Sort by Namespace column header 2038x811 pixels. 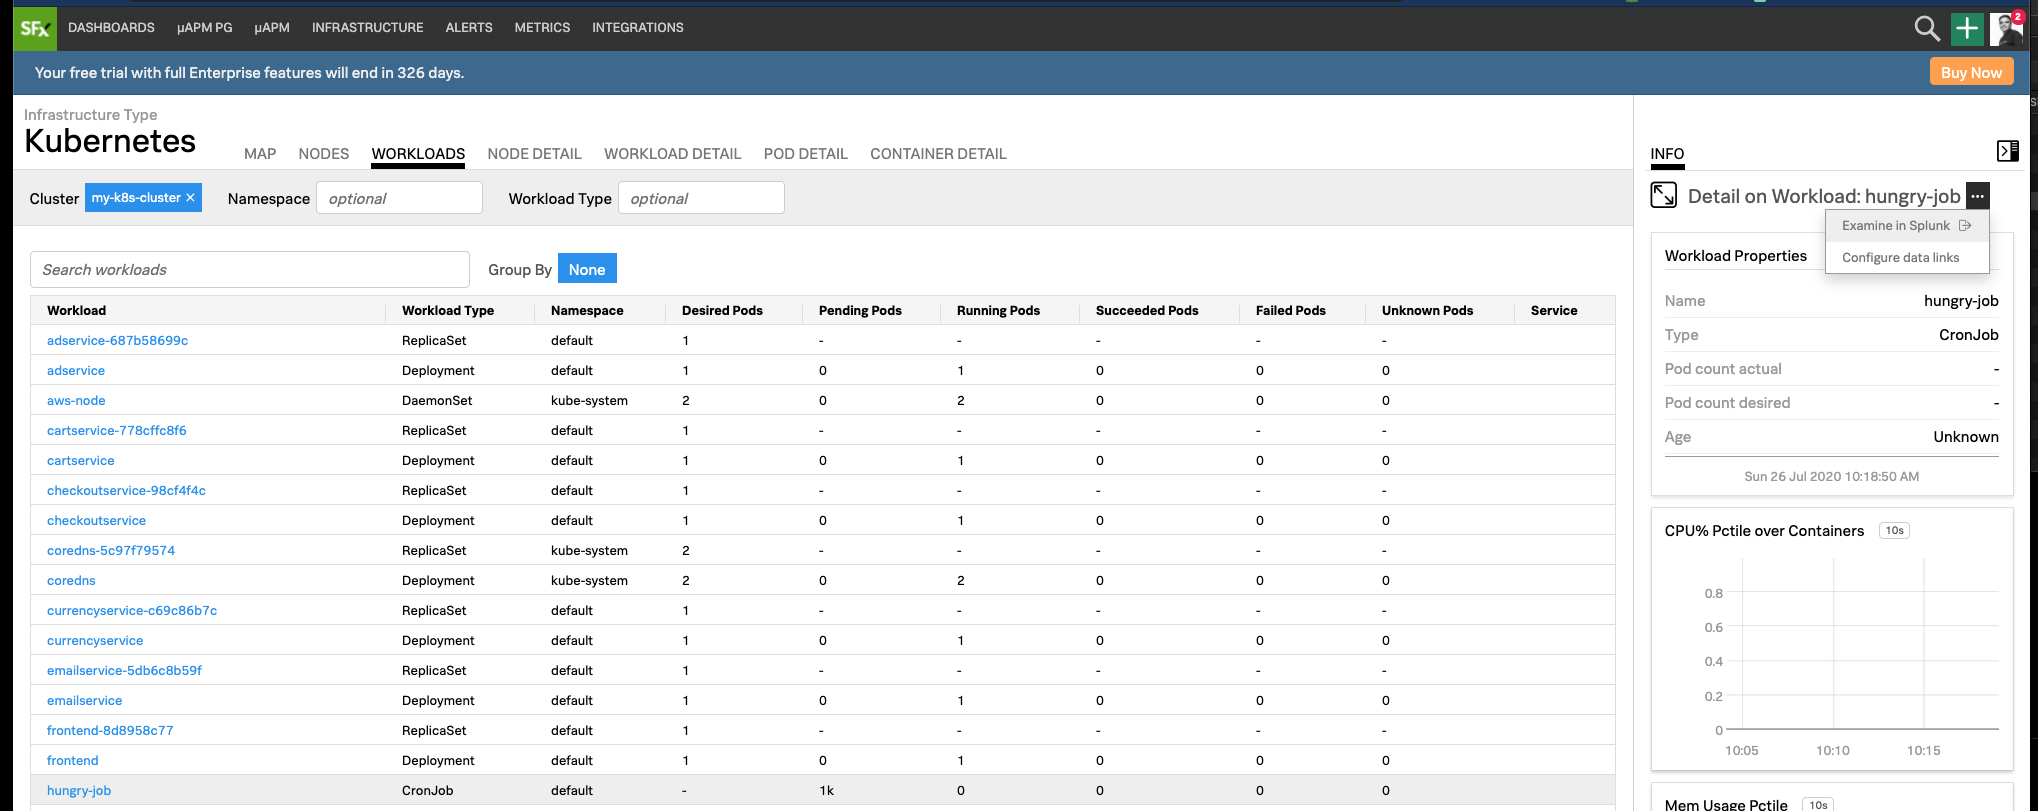click(x=587, y=310)
